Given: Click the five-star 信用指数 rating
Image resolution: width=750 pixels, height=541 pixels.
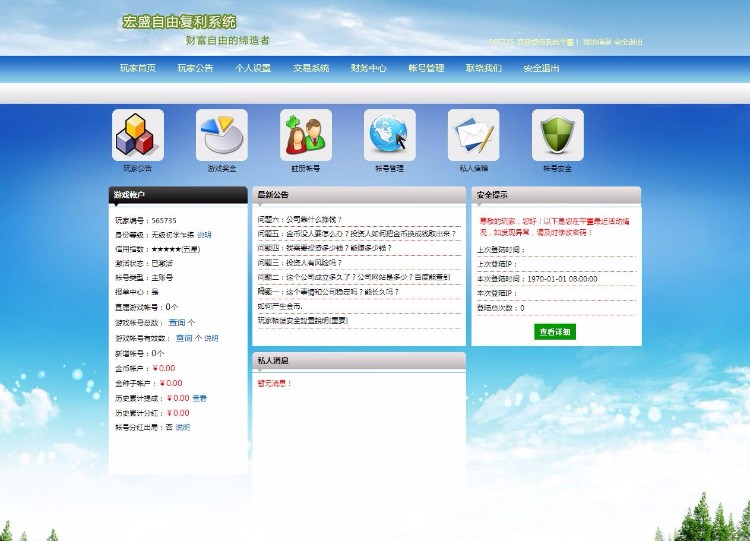Looking at the screenshot, I should [176, 249].
